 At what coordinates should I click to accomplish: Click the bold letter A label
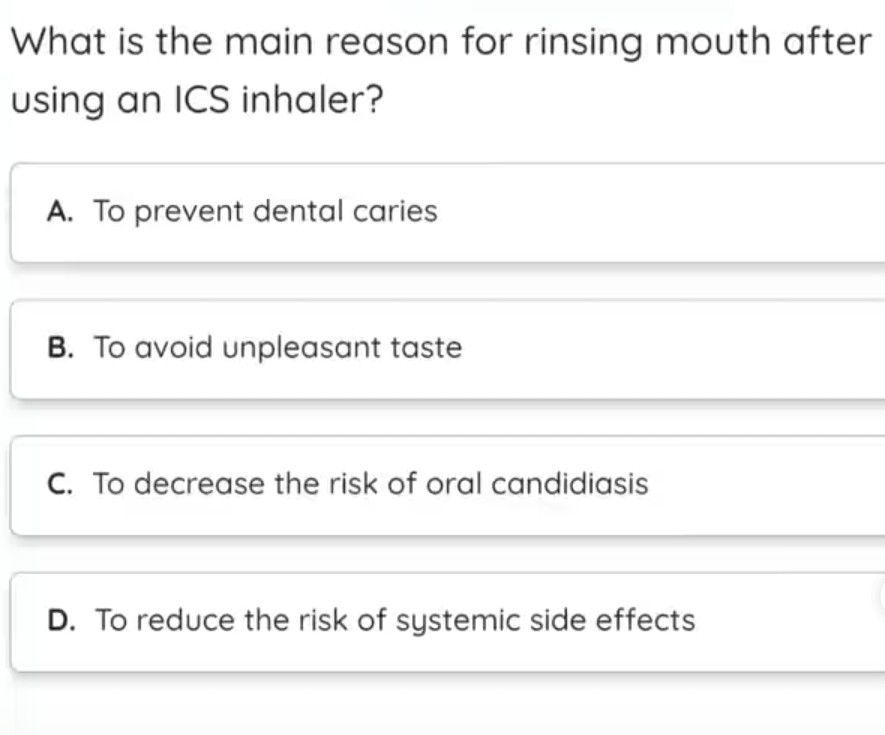click(61, 212)
